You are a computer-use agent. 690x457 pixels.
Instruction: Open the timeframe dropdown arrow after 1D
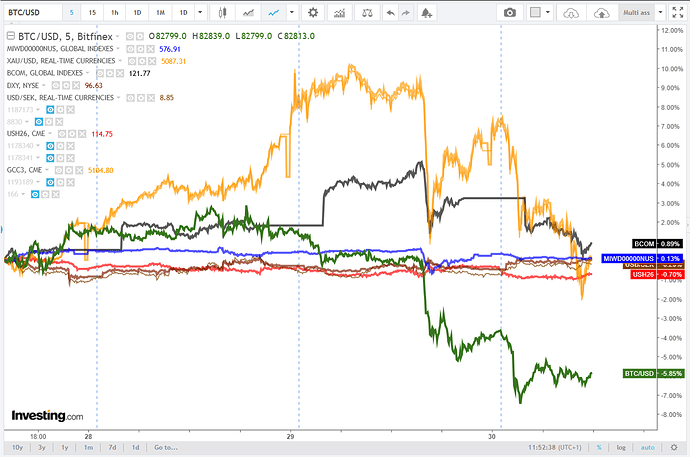pyautogui.click(x=200, y=13)
